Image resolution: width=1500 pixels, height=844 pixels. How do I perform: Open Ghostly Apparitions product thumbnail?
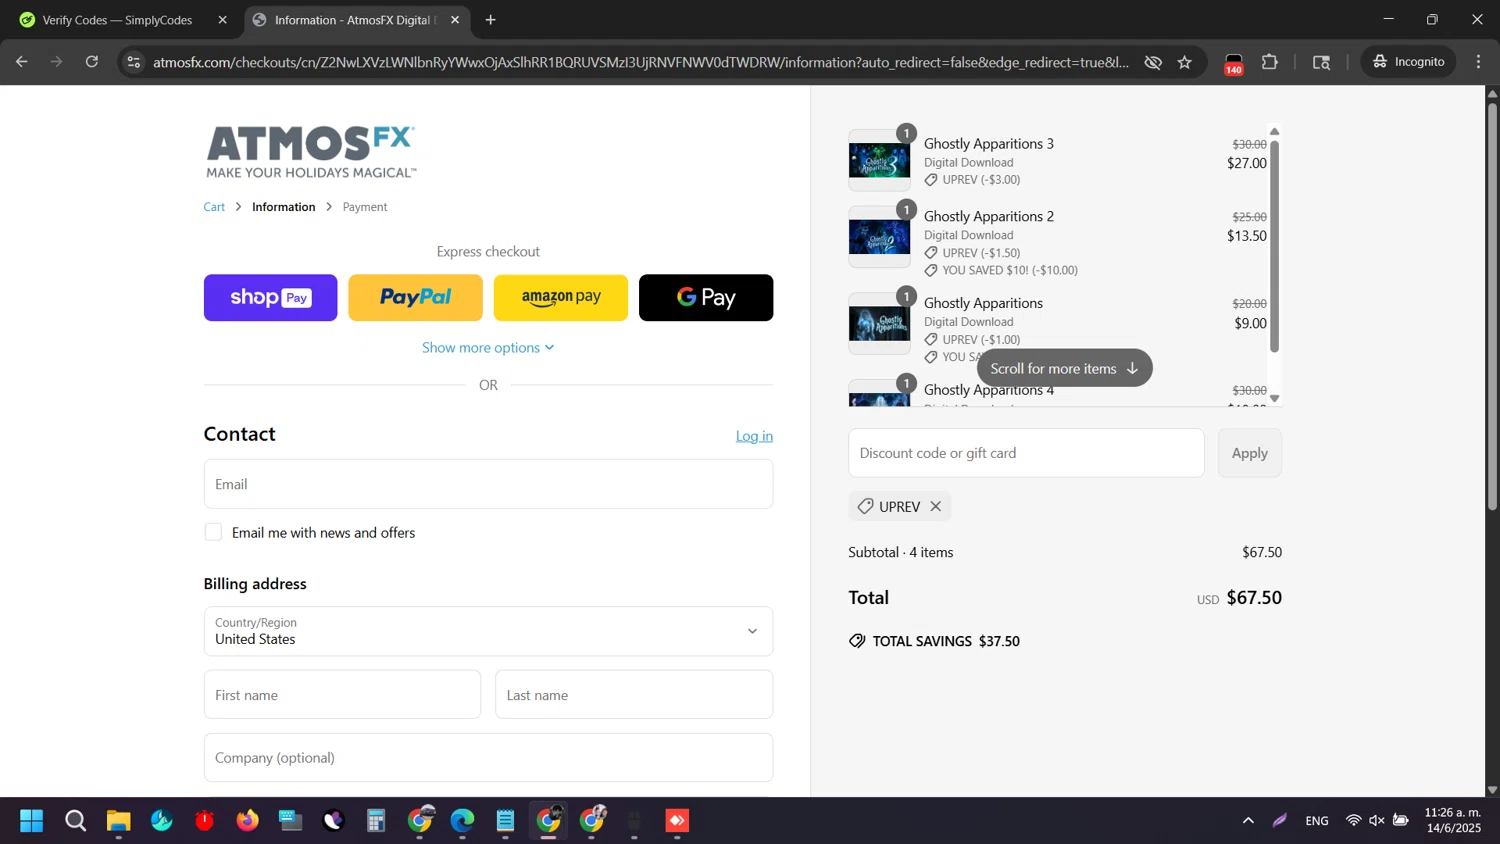coord(879,323)
